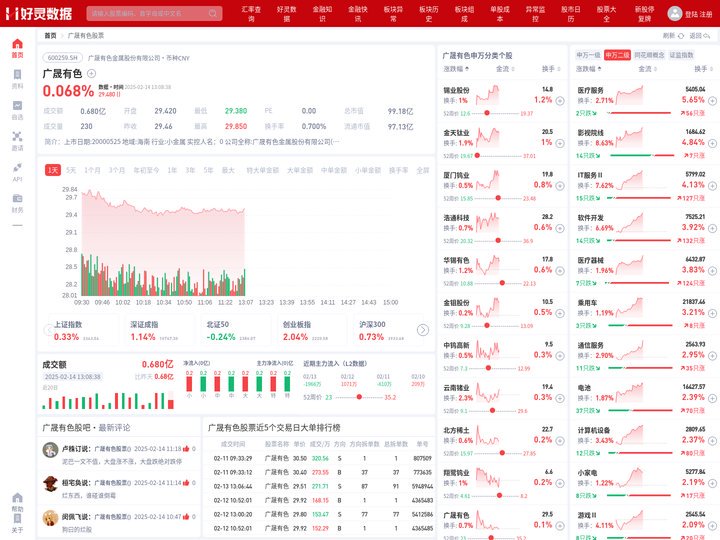Select the 3个月 chart range
Screen dimensions: 720x540
[x=117, y=170]
